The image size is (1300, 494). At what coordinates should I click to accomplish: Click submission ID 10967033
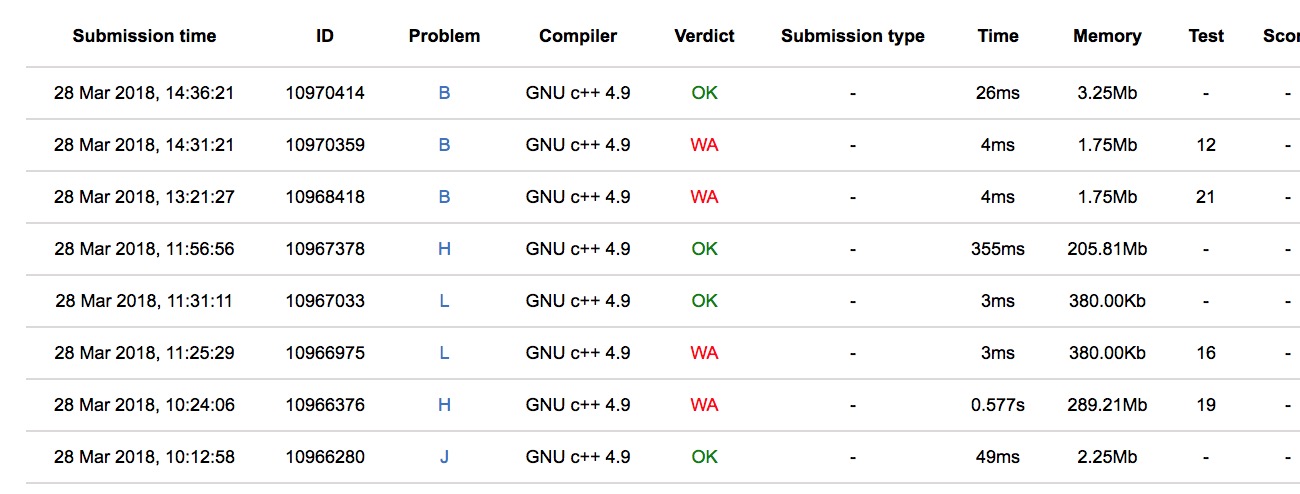click(x=325, y=301)
